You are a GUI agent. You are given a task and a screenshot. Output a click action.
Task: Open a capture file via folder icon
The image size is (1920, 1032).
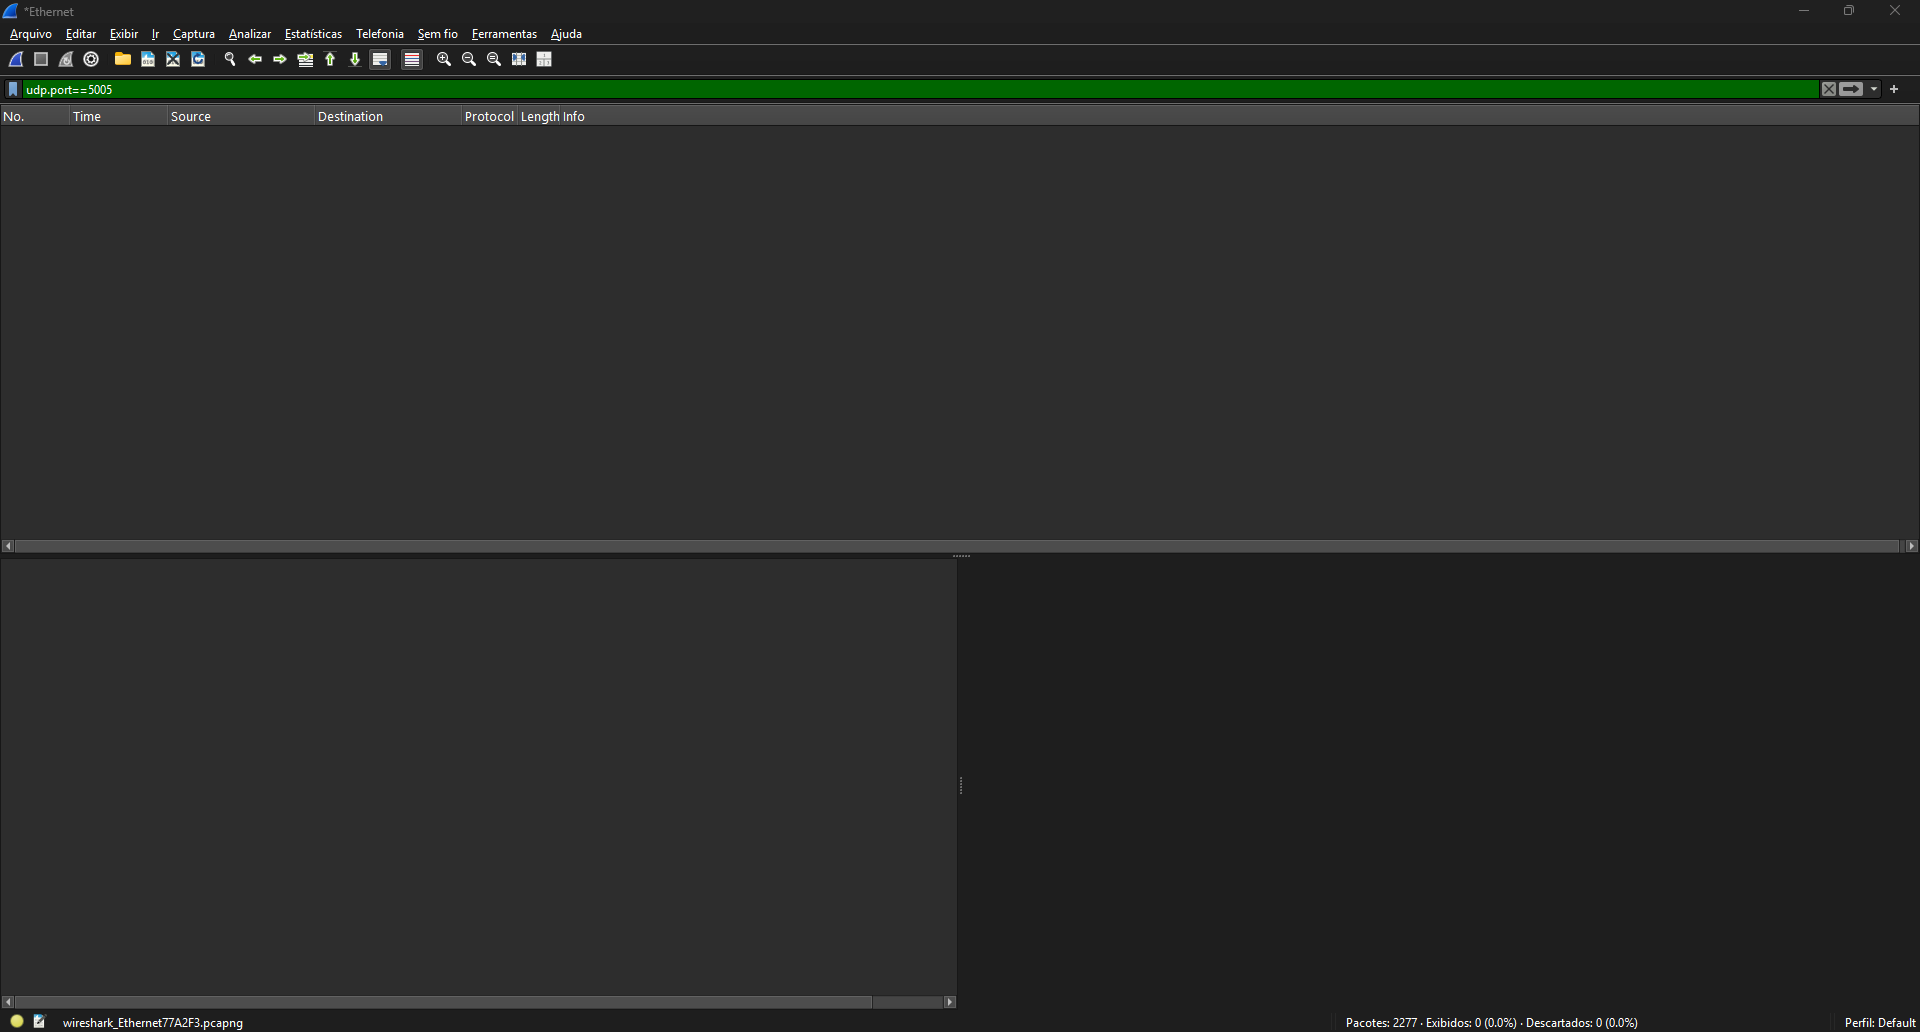122,60
